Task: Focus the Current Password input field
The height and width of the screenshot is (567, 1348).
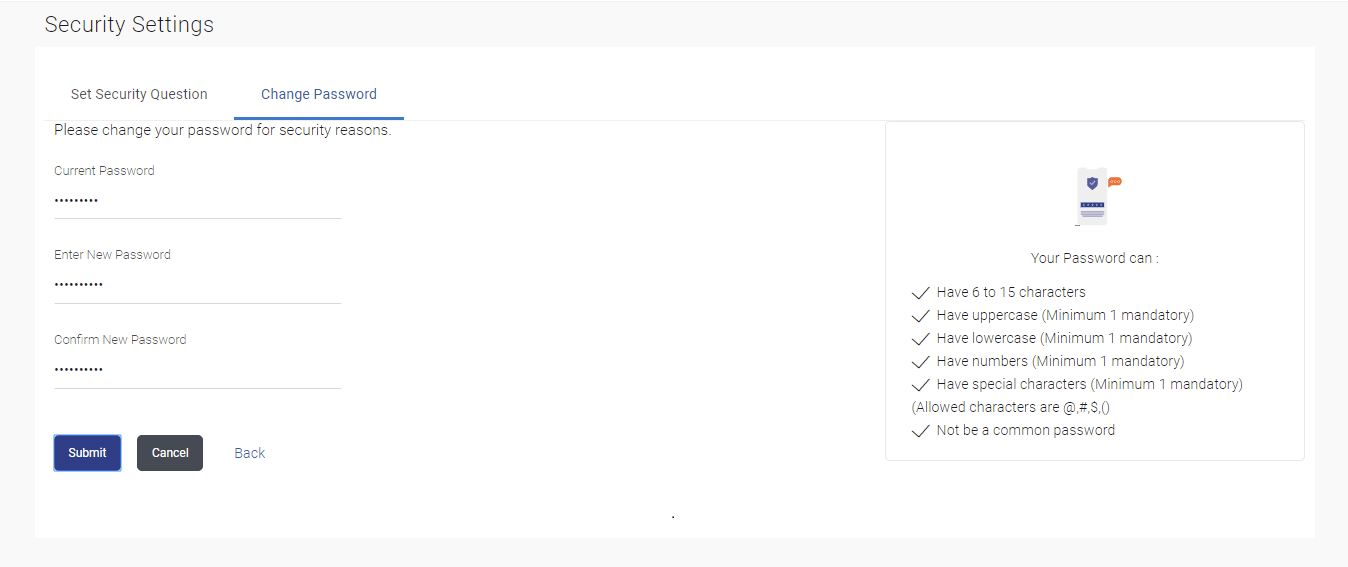Action: [x=197, y=201]
